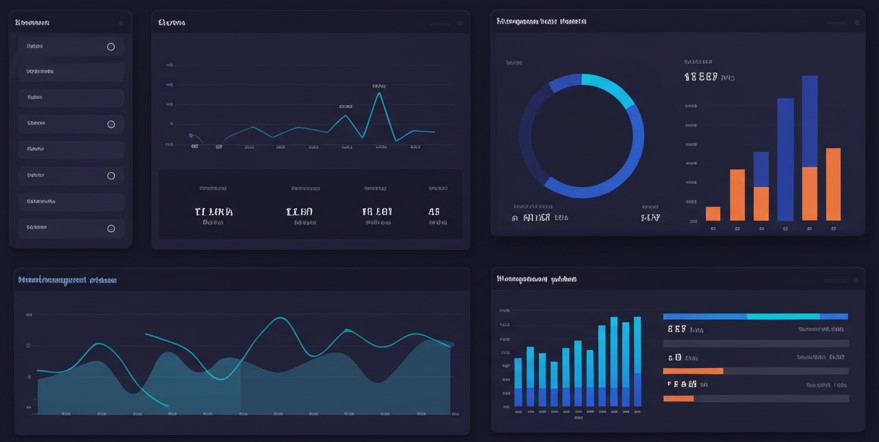This screenshot has width=879, height=442.
Task: Click the orange progress bar in the third row
Action: click(693, 371)
